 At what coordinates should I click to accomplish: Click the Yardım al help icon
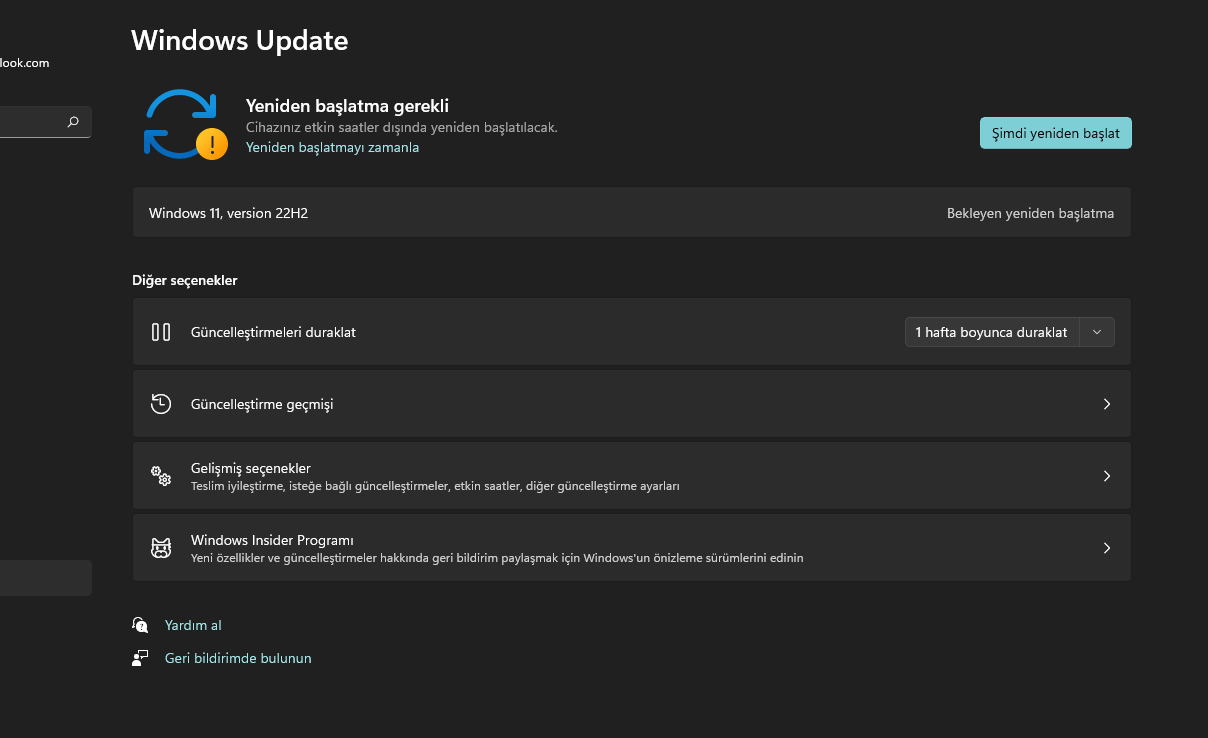coord(140,625)
